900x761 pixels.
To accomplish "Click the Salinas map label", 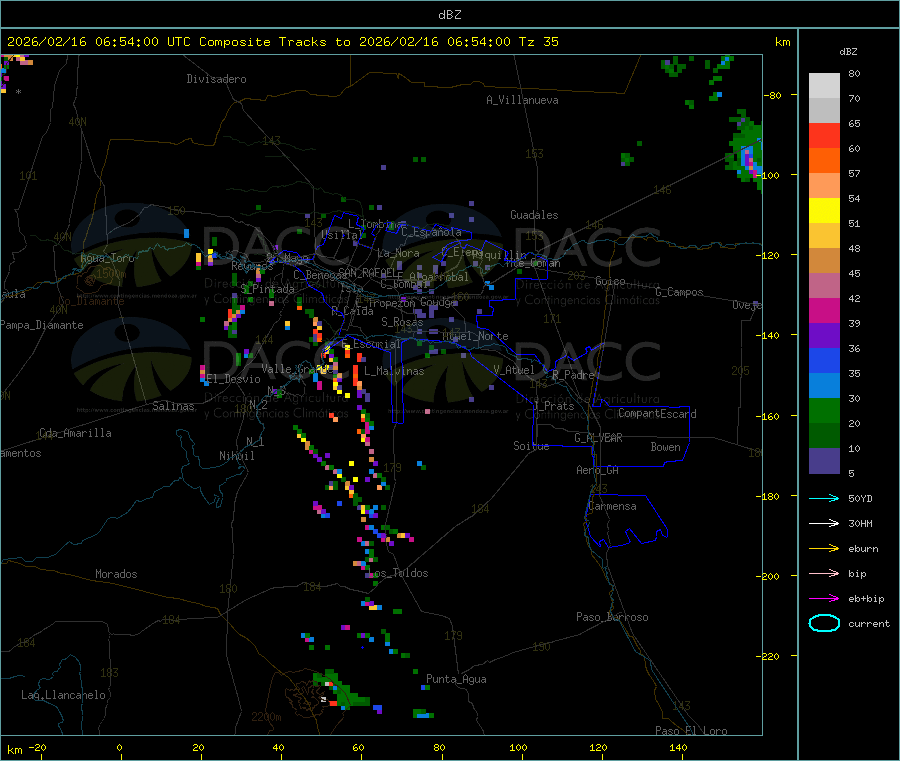I will click(173, 406).
